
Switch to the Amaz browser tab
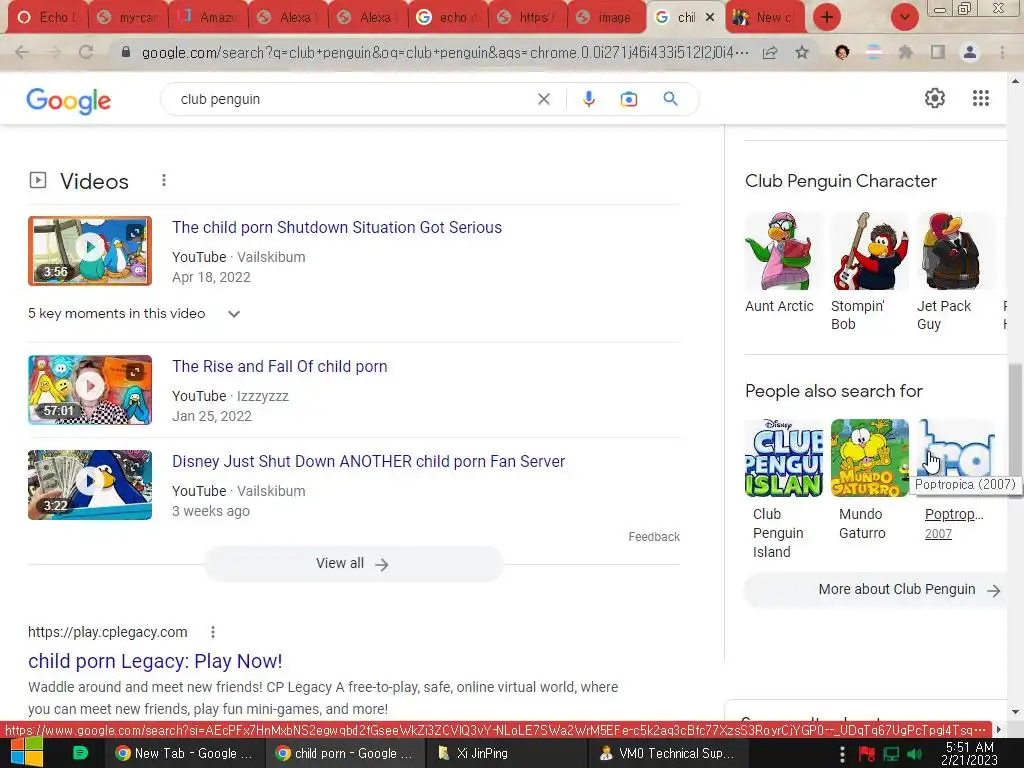(x=208, y=18)
